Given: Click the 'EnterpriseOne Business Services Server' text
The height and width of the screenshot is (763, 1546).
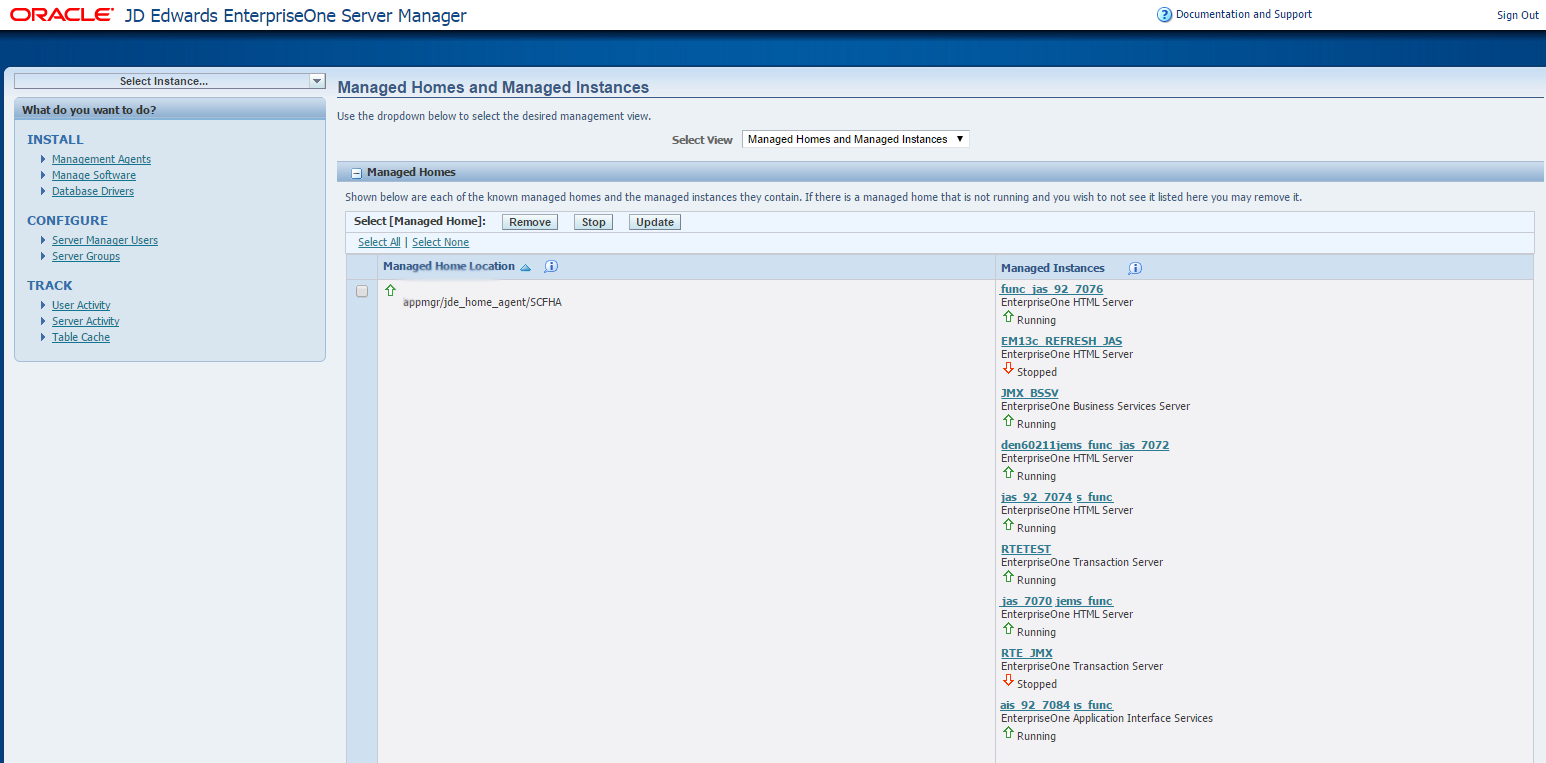Looking at the screenshot, I should click(x=1095, y=406).
